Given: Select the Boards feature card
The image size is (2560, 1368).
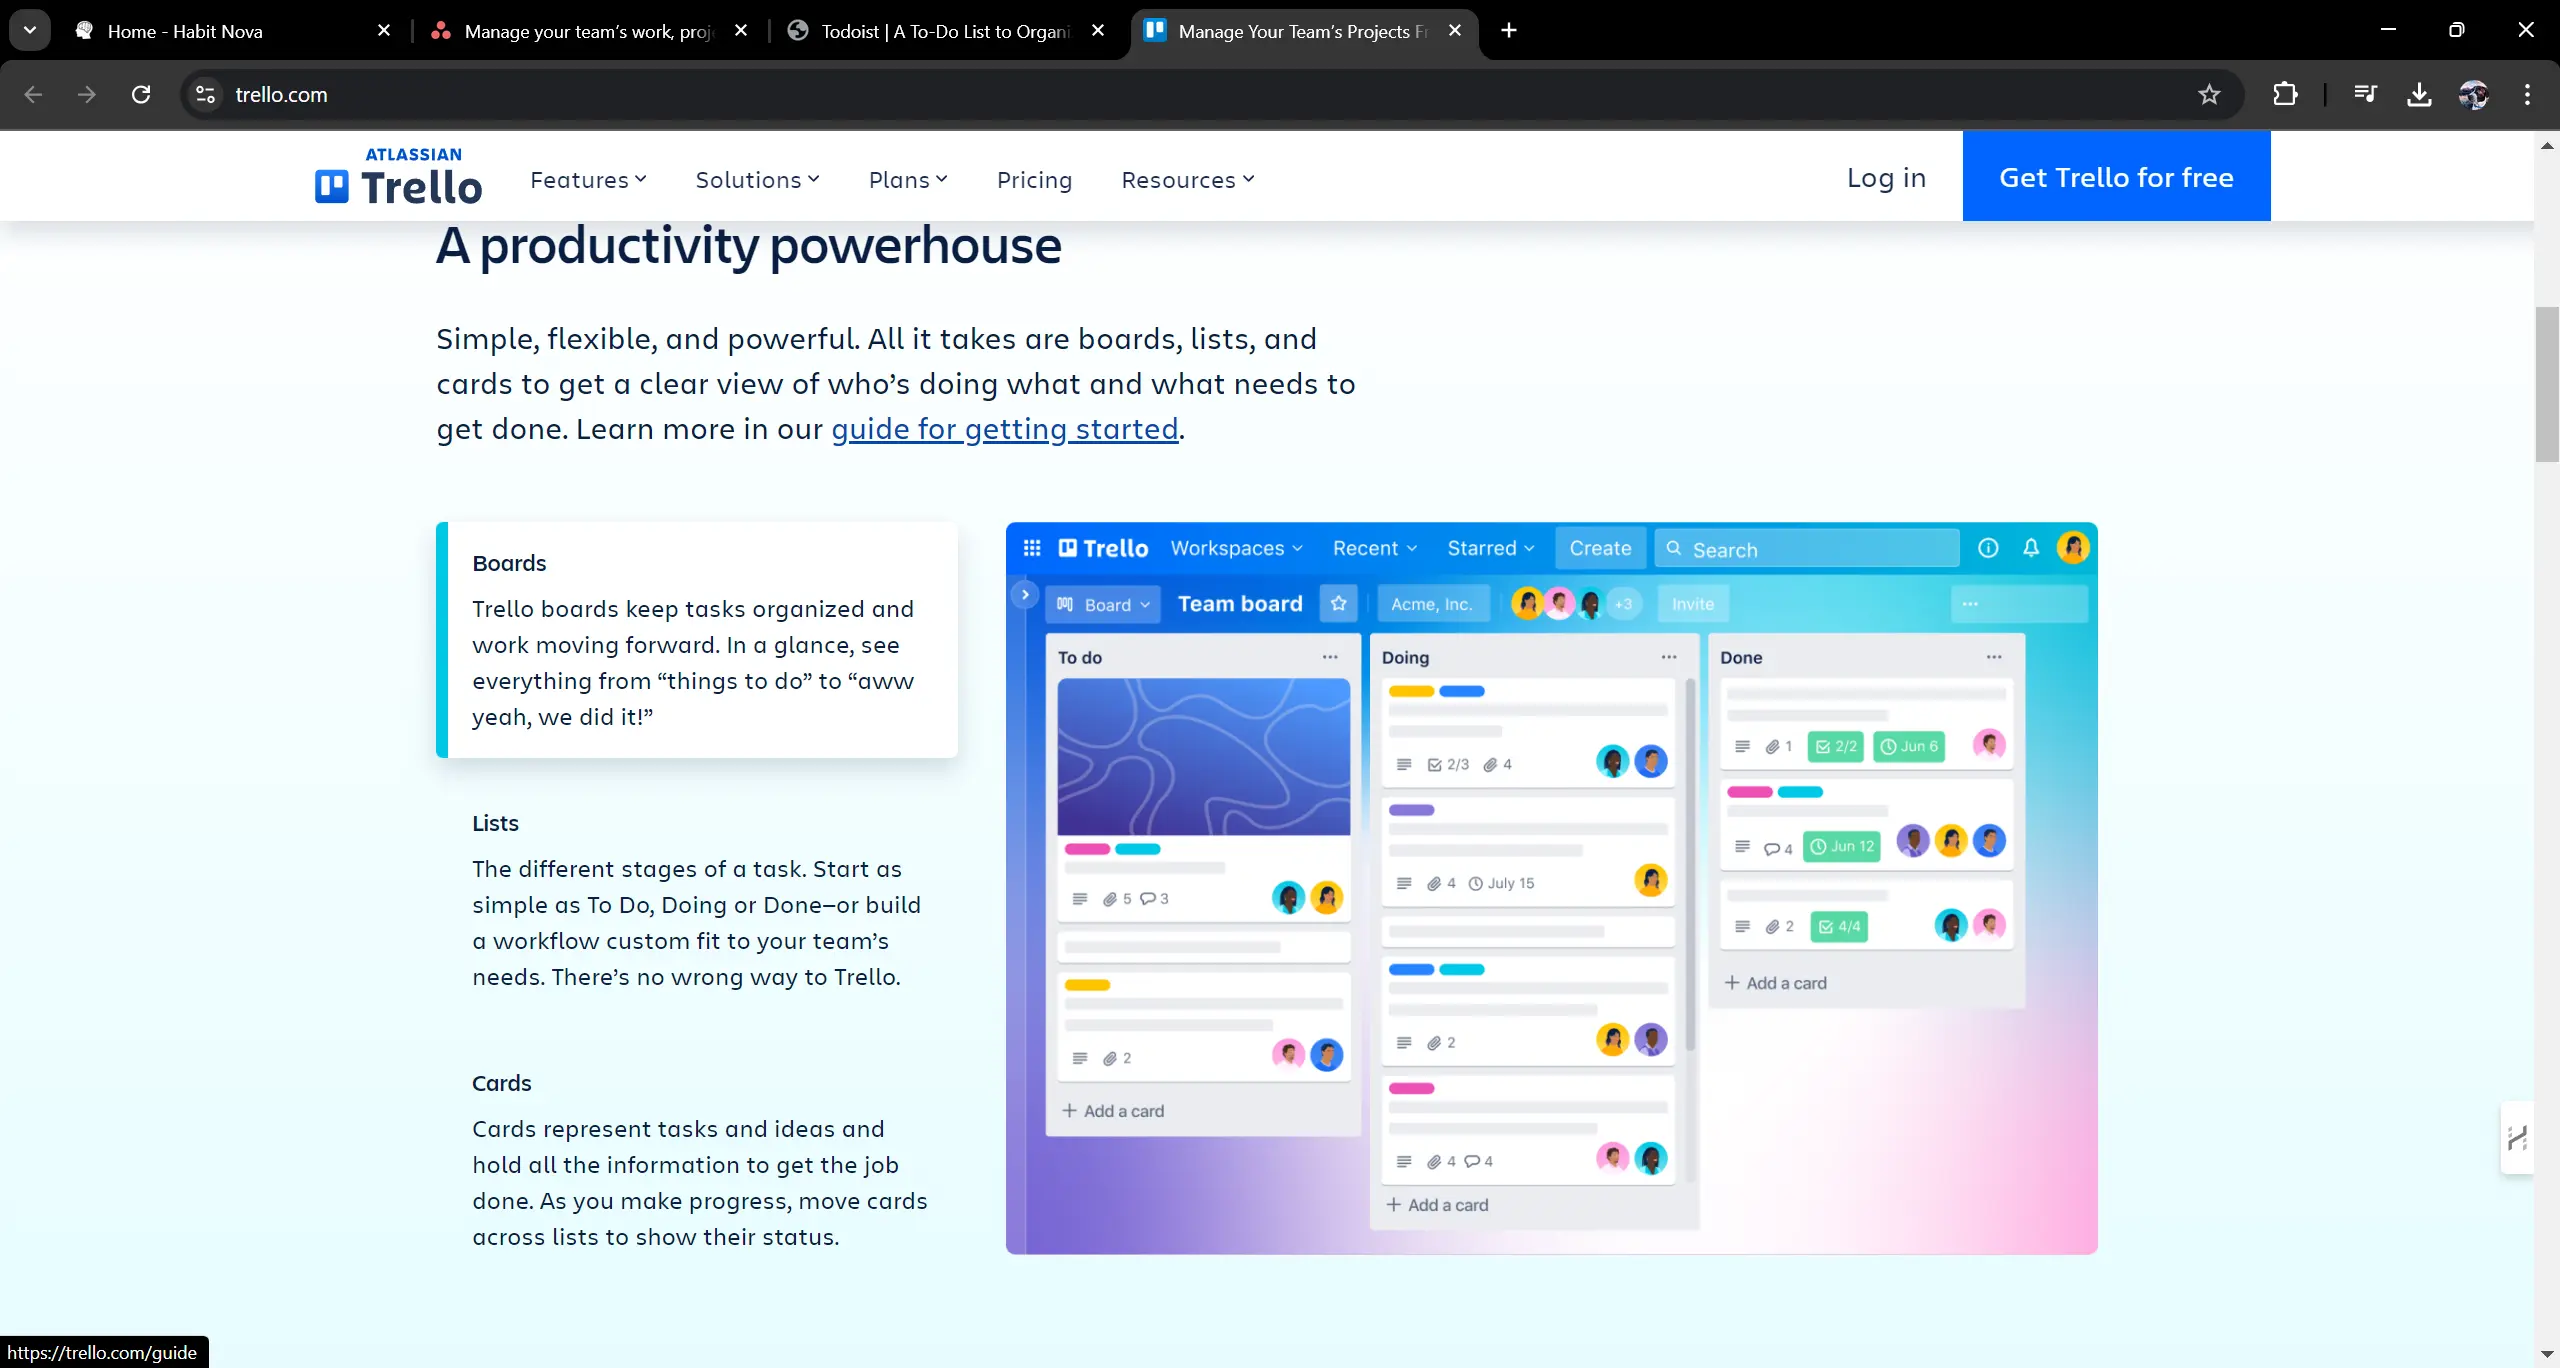Looking at the screenshot, I should point(697,639).
